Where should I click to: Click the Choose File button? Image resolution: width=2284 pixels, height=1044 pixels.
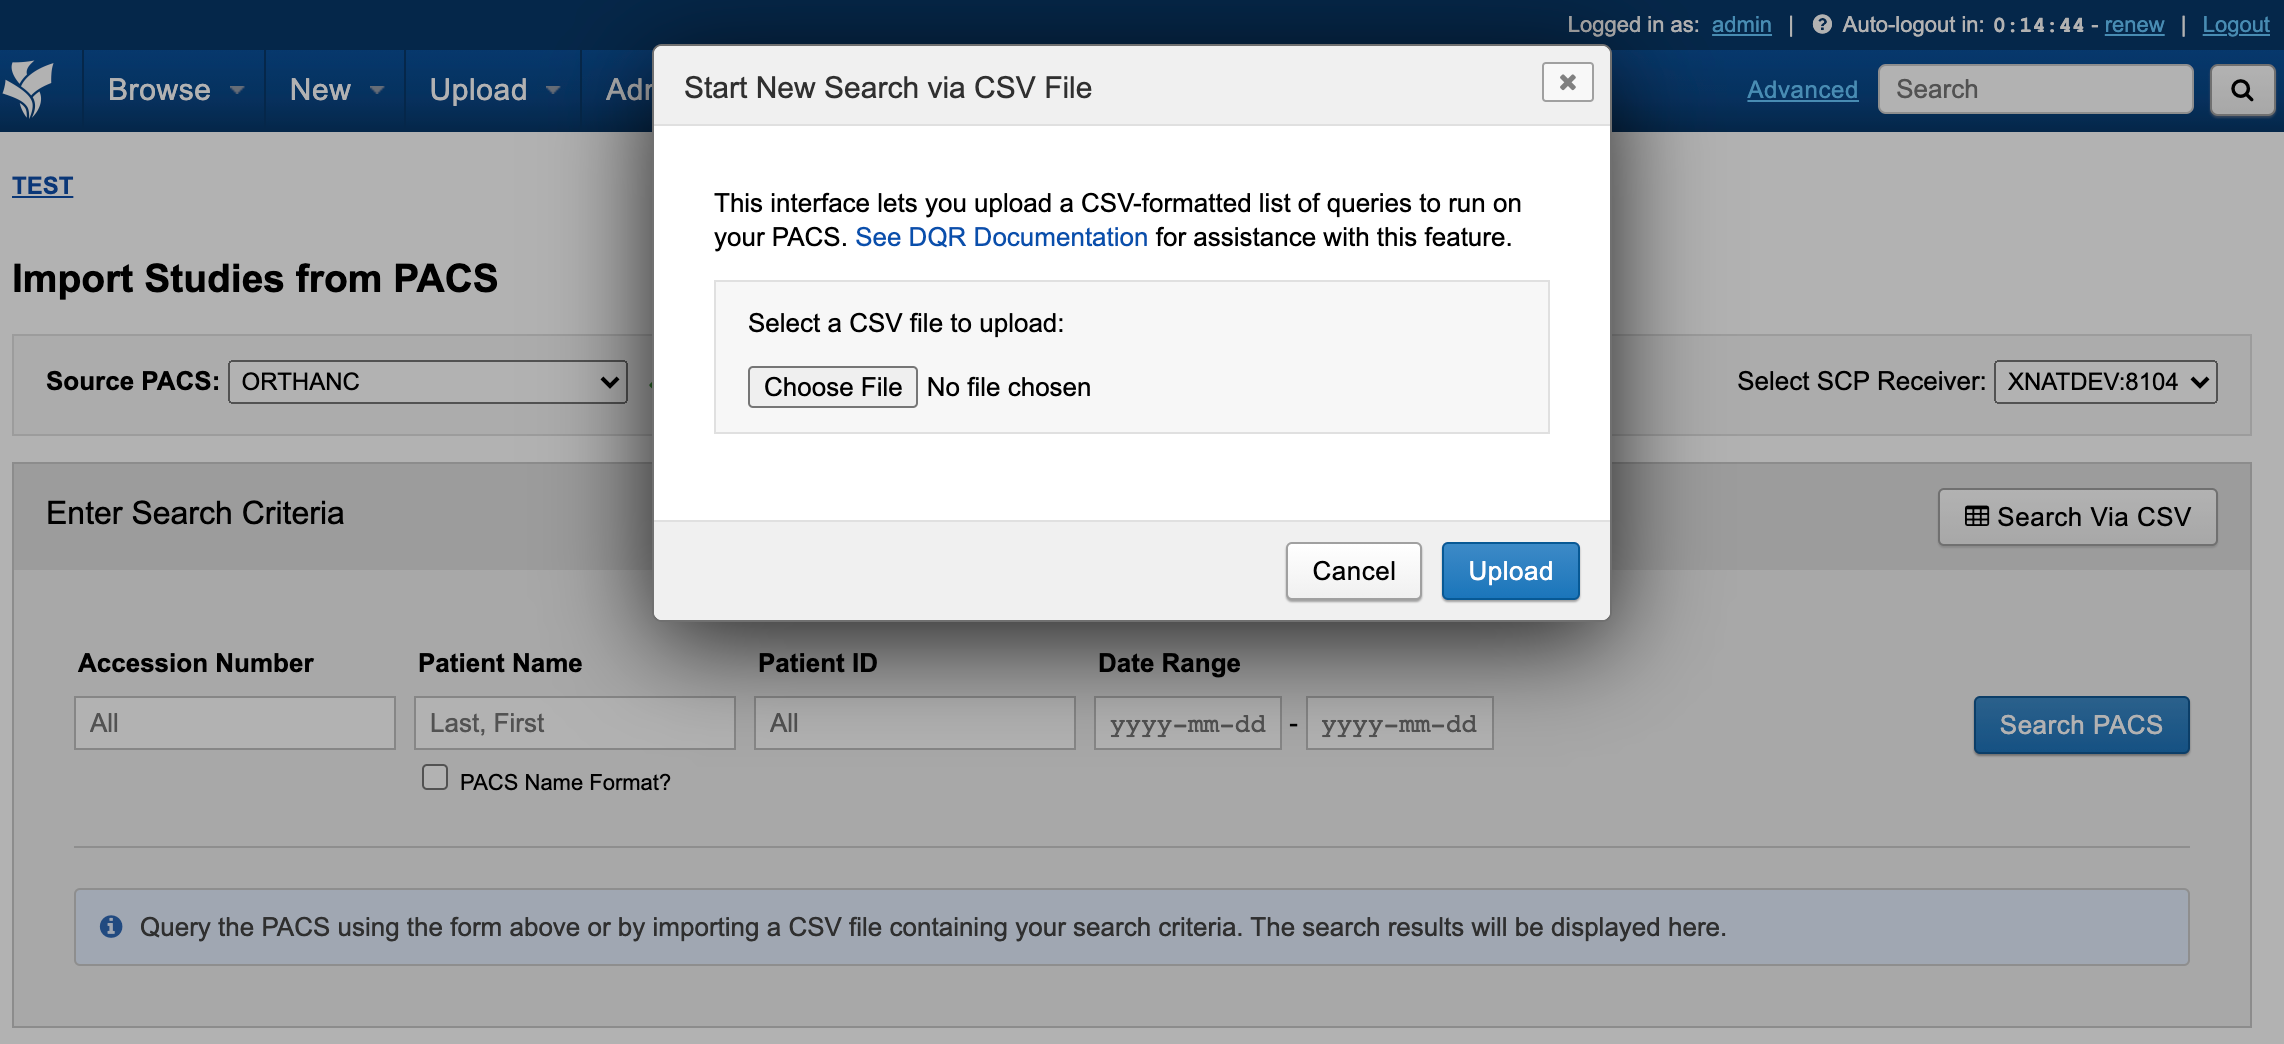pyautogui.click(x=832, y=387)
